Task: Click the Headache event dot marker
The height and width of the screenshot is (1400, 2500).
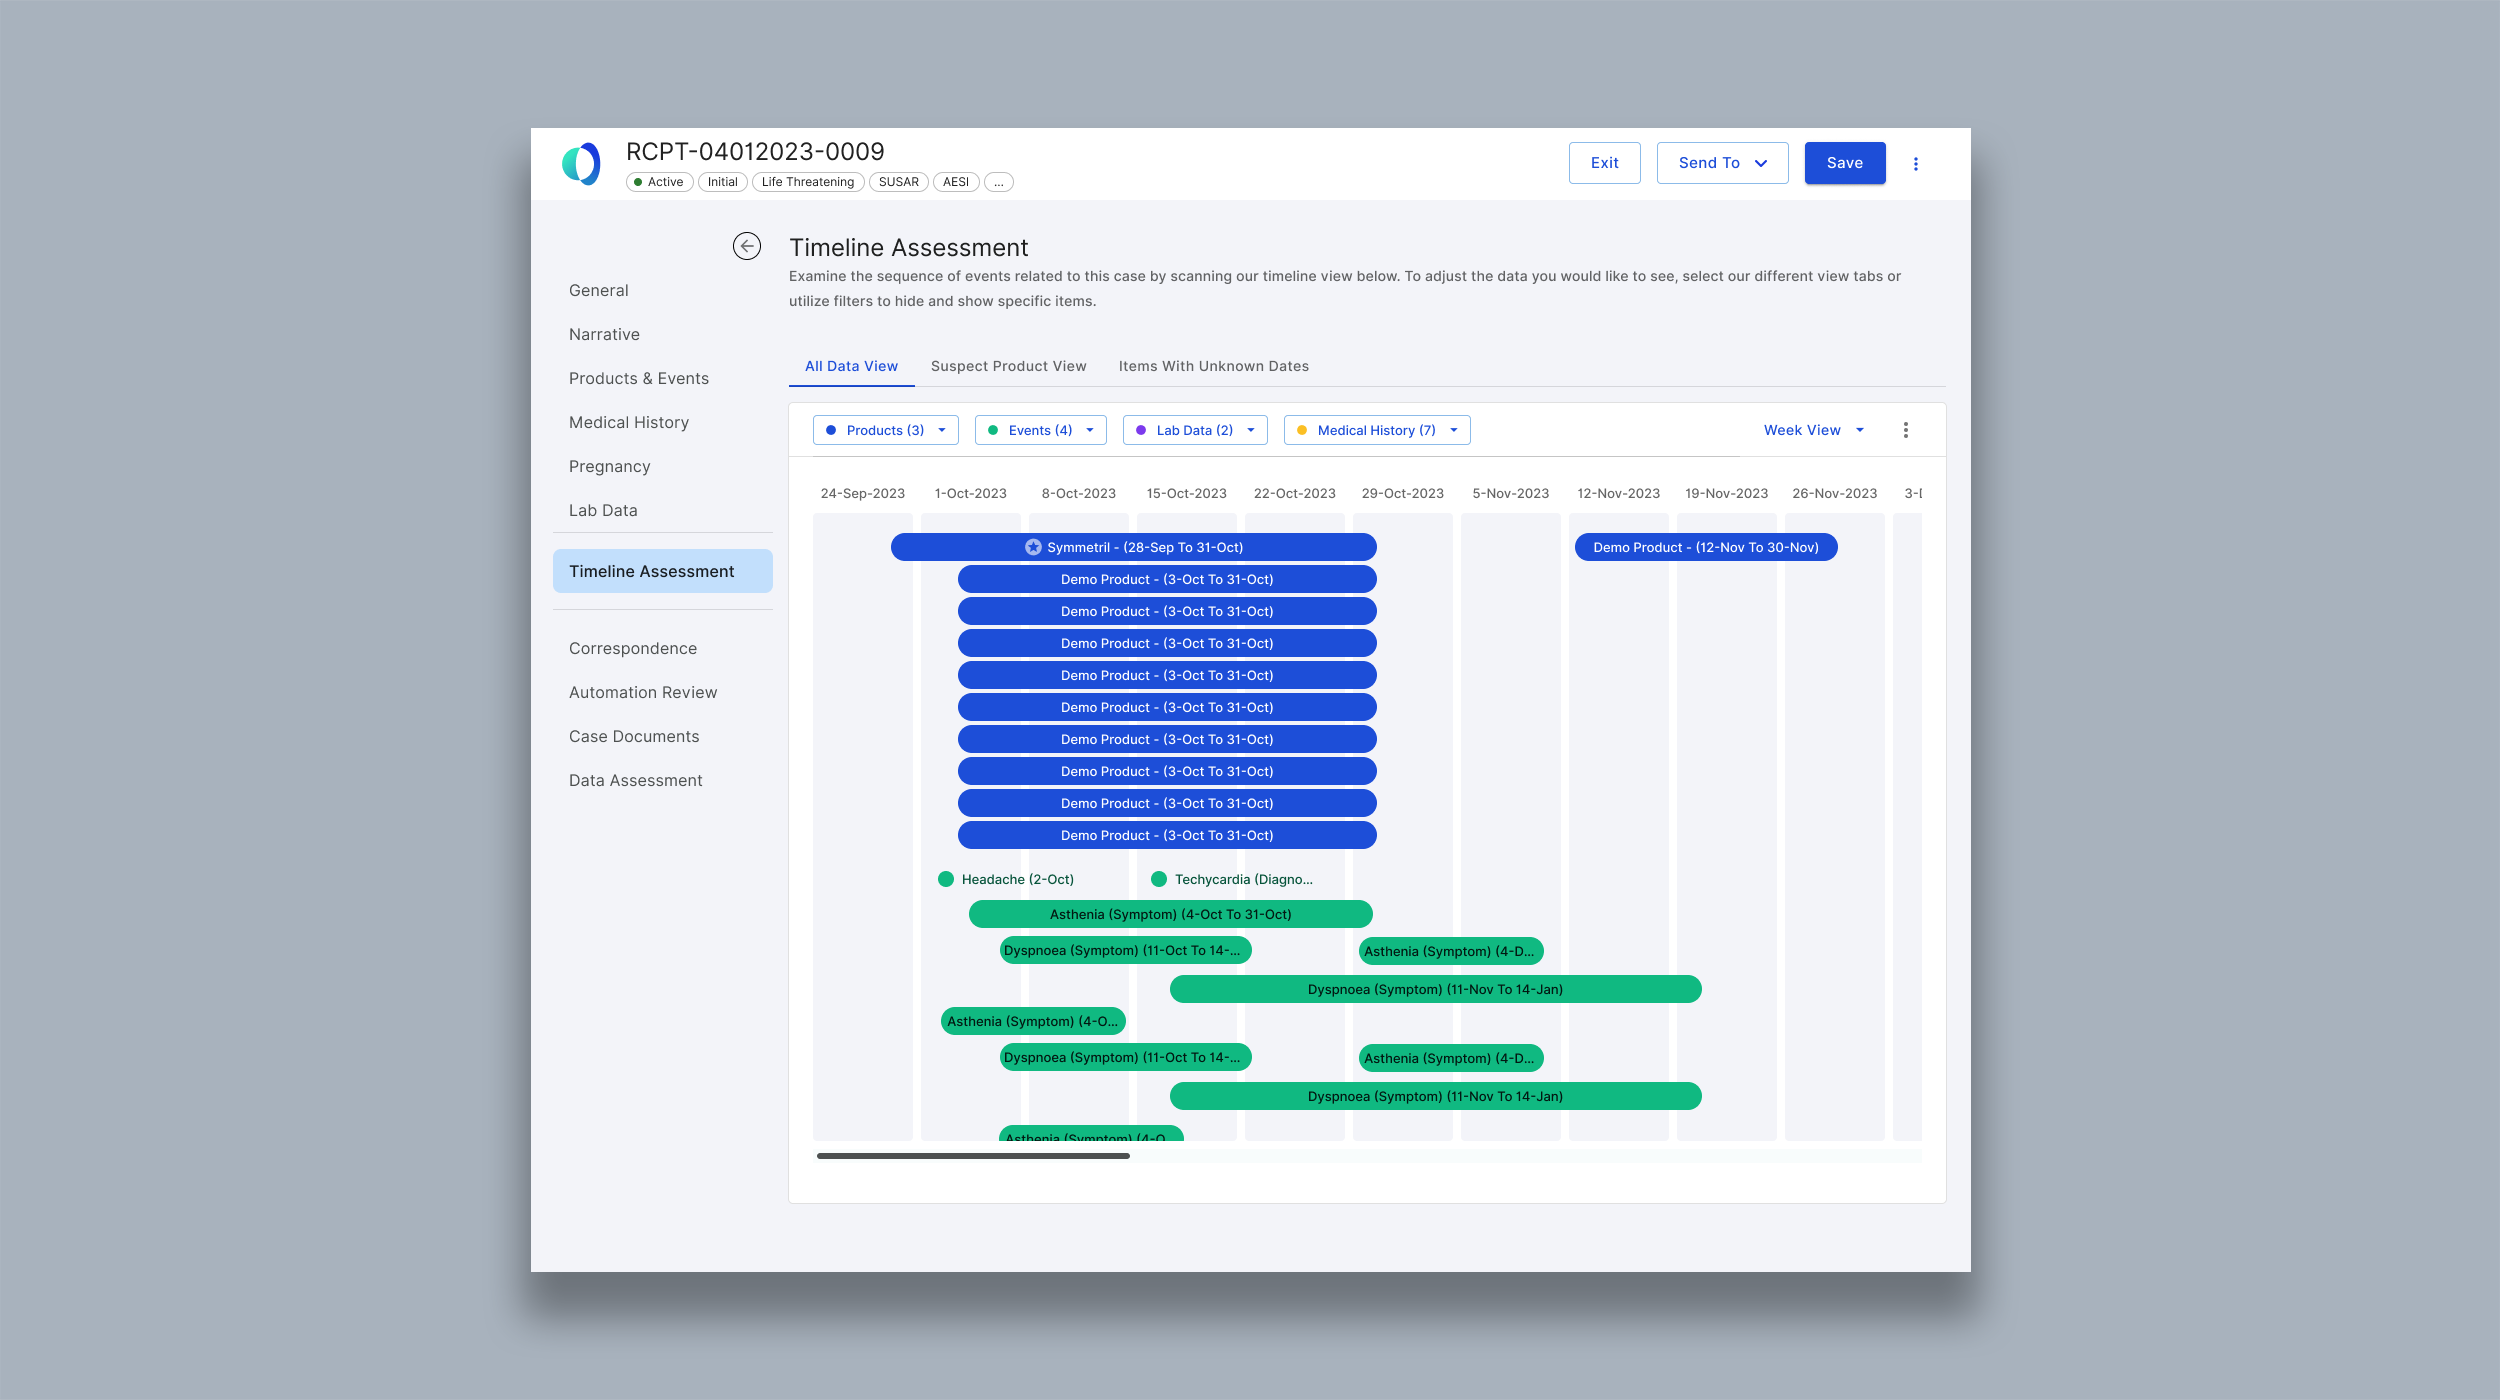Action: [945, 879]
